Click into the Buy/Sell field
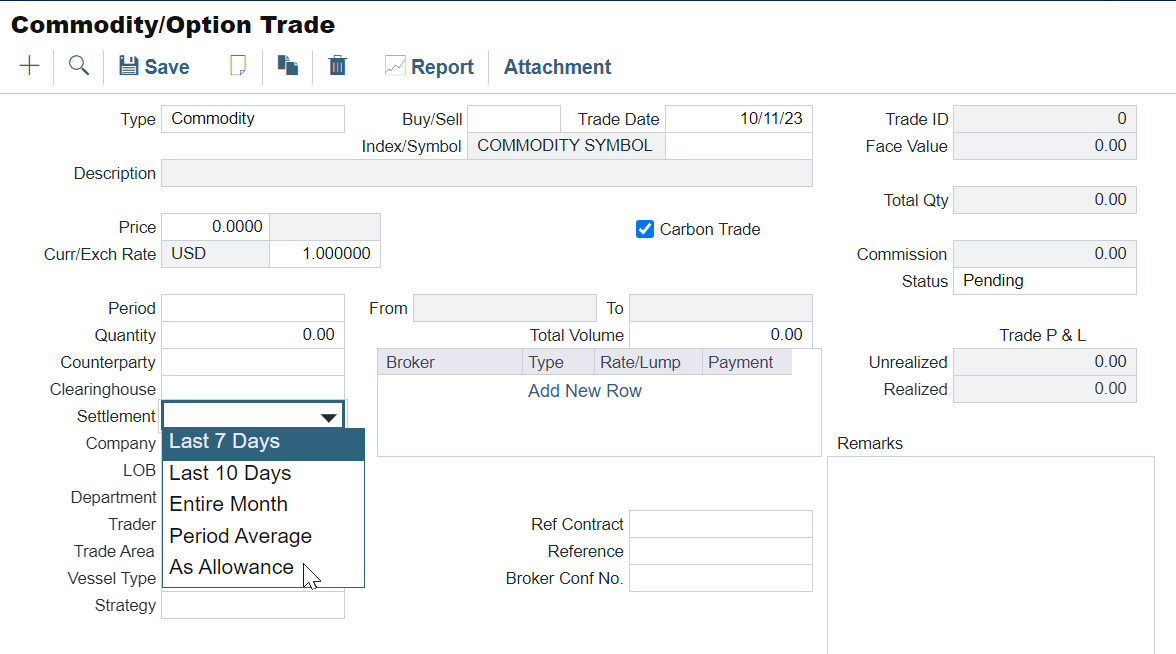The width and height of the screenshot is (1176, 654). click(x=513, y=119)
